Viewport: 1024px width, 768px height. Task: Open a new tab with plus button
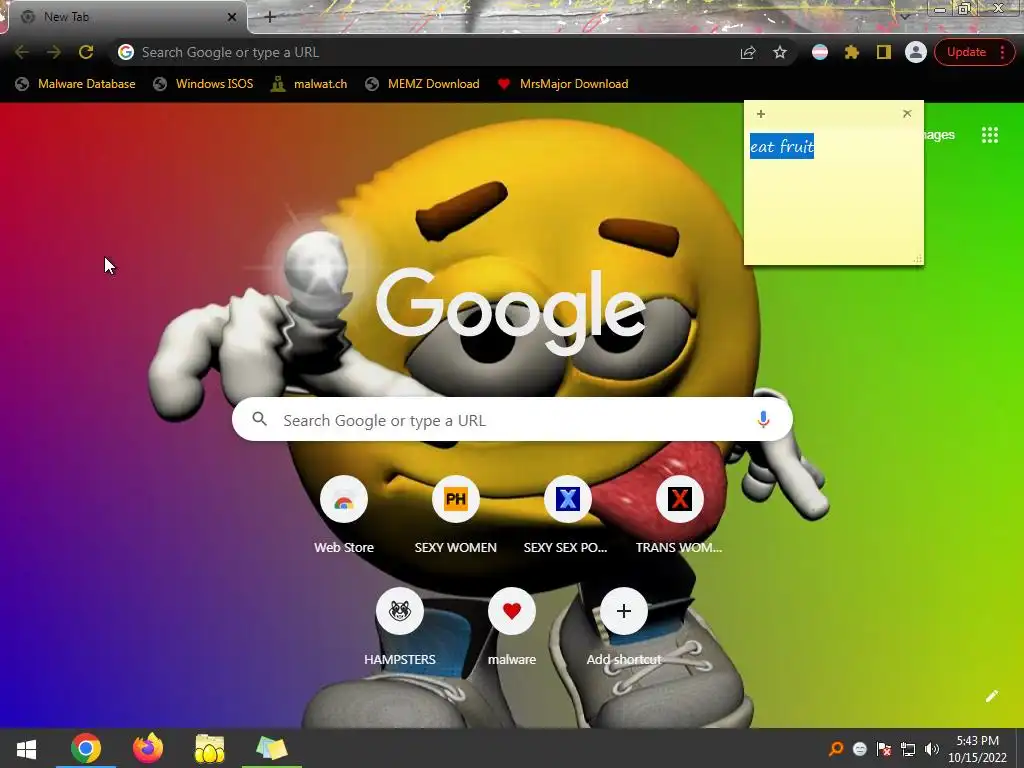pyautogui.click(x=270, y=17)
